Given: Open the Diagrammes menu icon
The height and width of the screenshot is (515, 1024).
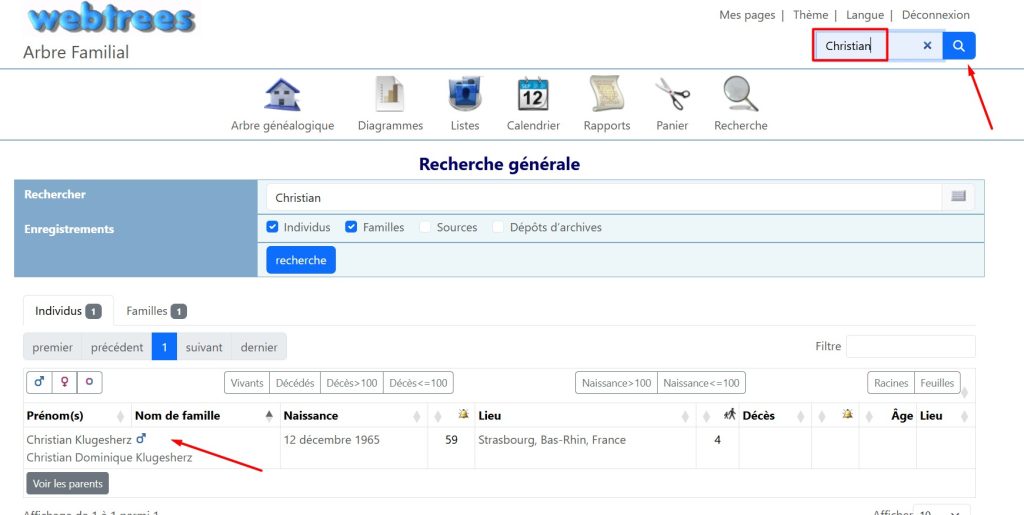Looking at the screenshot, I should [x=390, y=95].
